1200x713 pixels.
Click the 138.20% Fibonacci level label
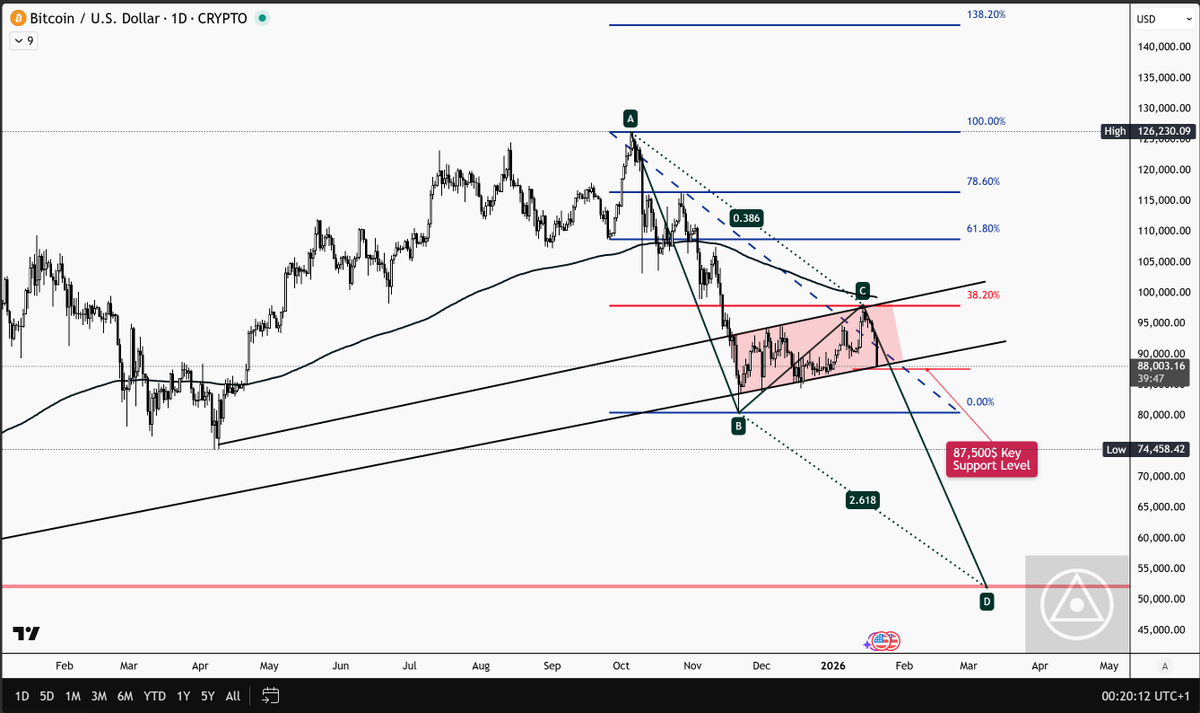(986, 14)
